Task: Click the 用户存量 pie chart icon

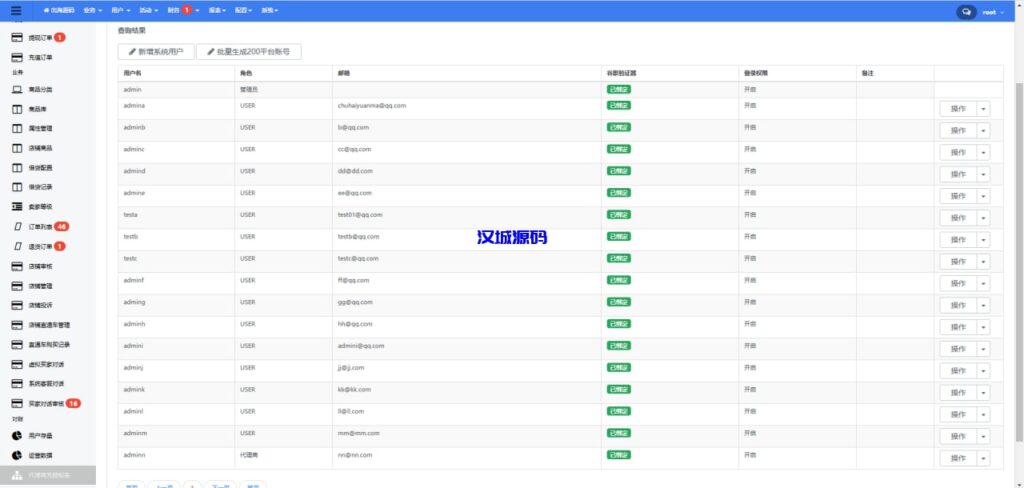Action: click(17, 436)
